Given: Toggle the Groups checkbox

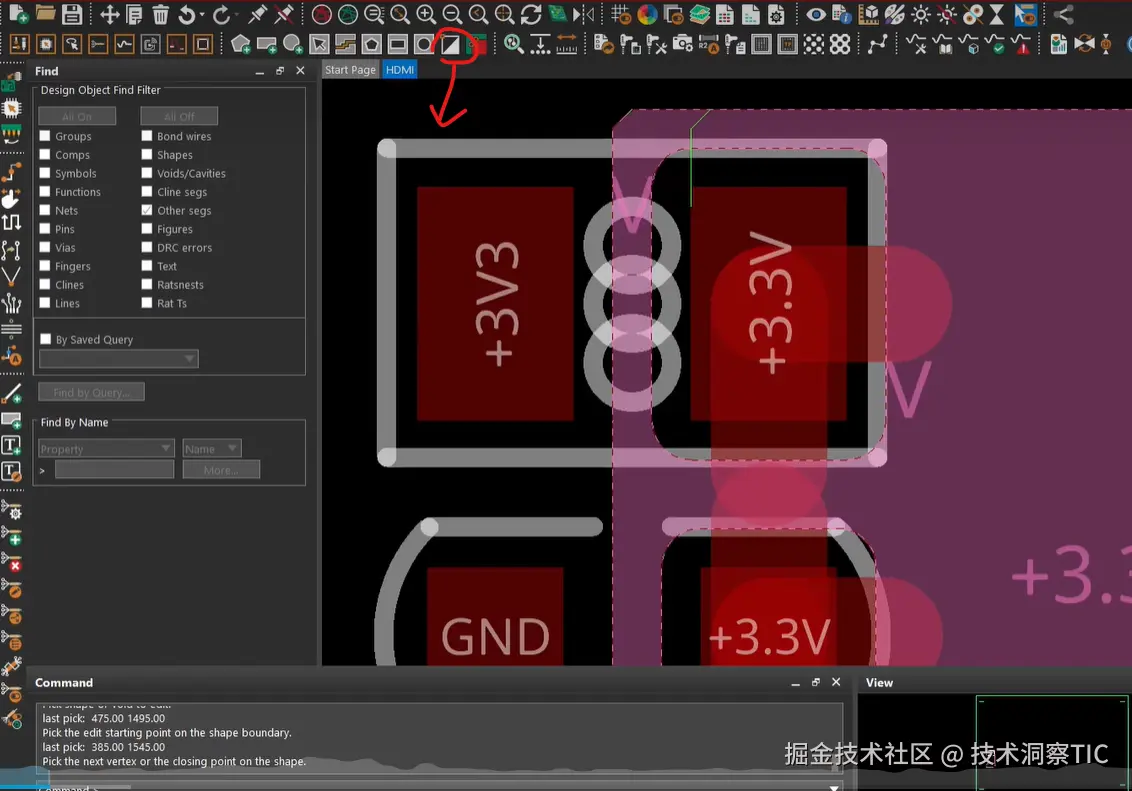Looking at the screenshot, I should 45,136.
